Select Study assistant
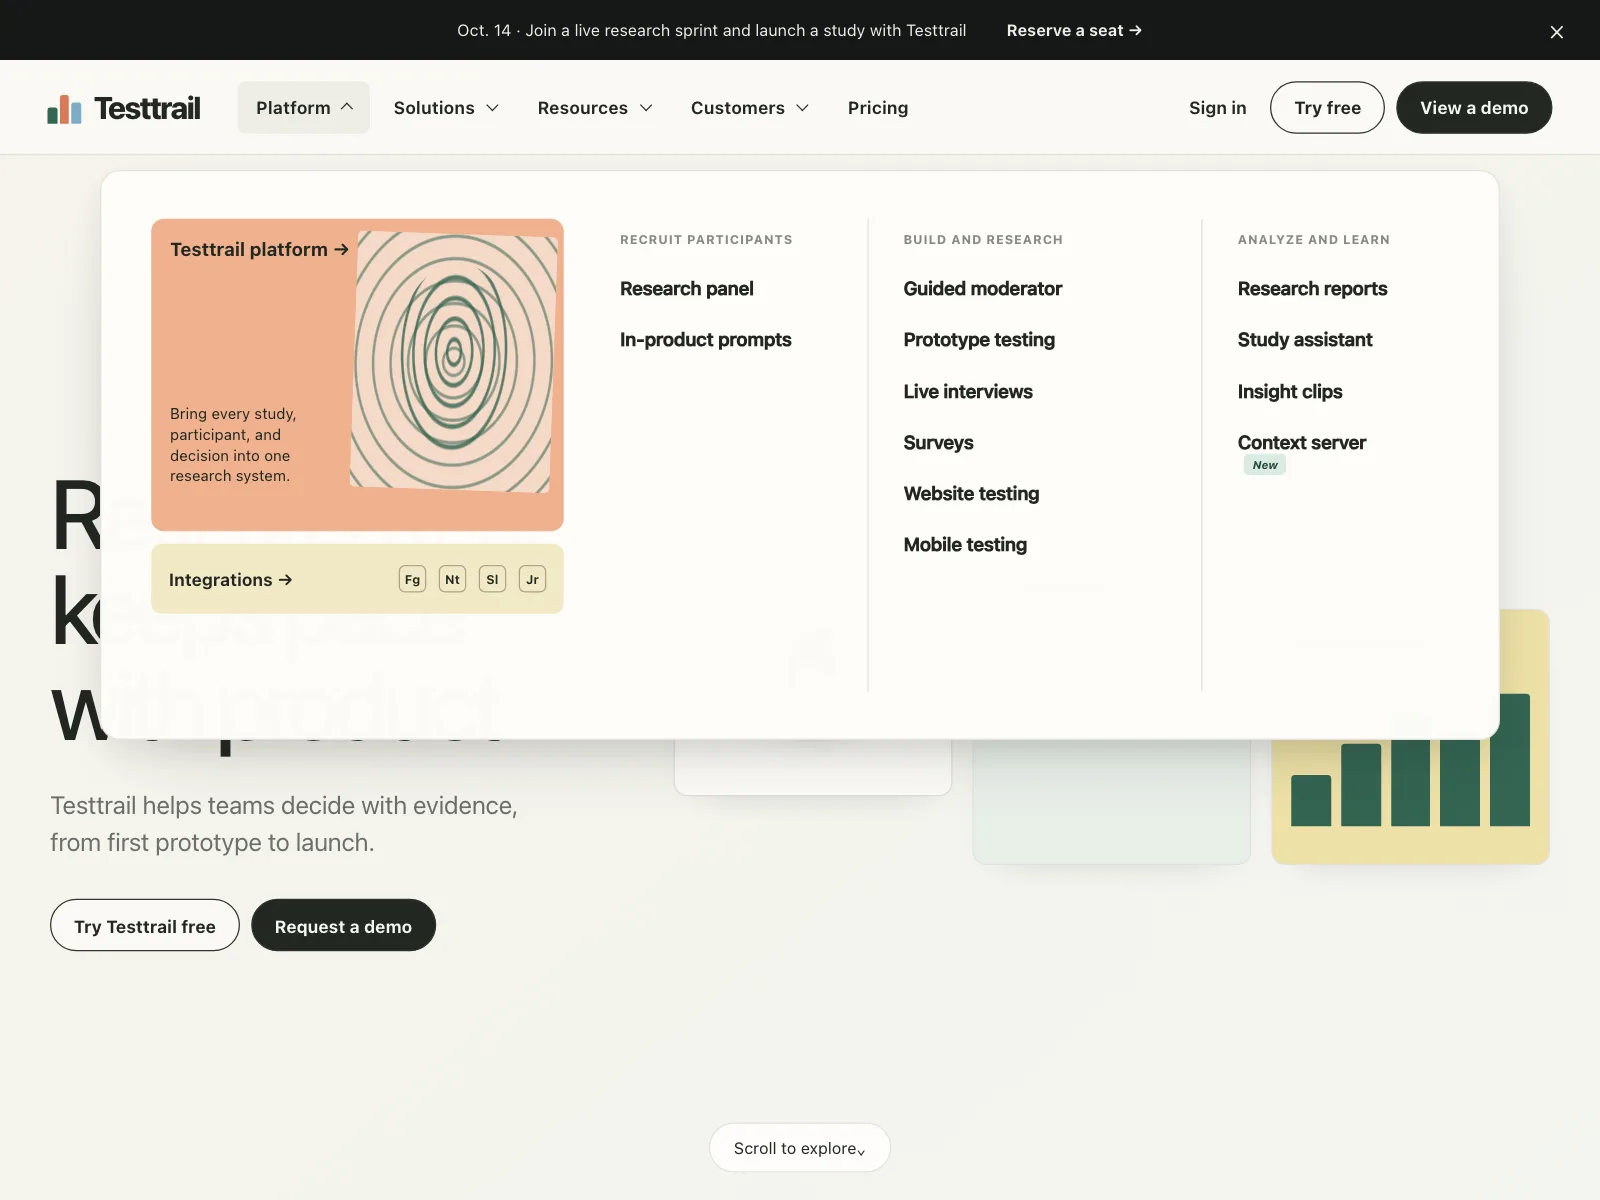 [1305, 340]
